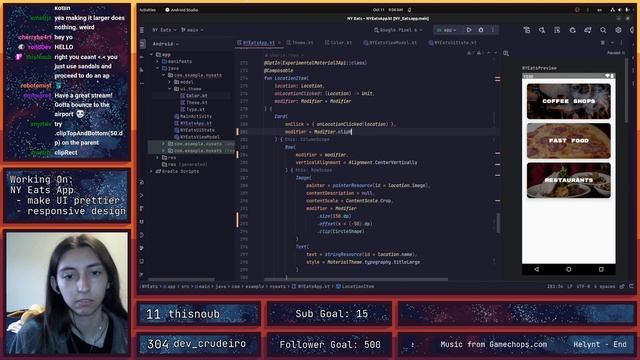
Task: Click the FAST FOOD card in preview
Action: 569,141
